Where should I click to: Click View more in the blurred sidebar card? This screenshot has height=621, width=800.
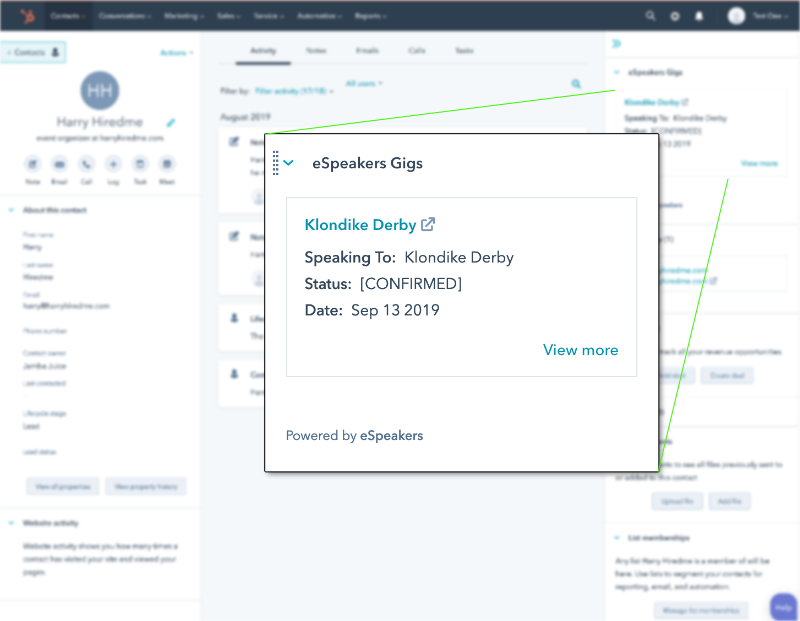click(x=759, y=163)
